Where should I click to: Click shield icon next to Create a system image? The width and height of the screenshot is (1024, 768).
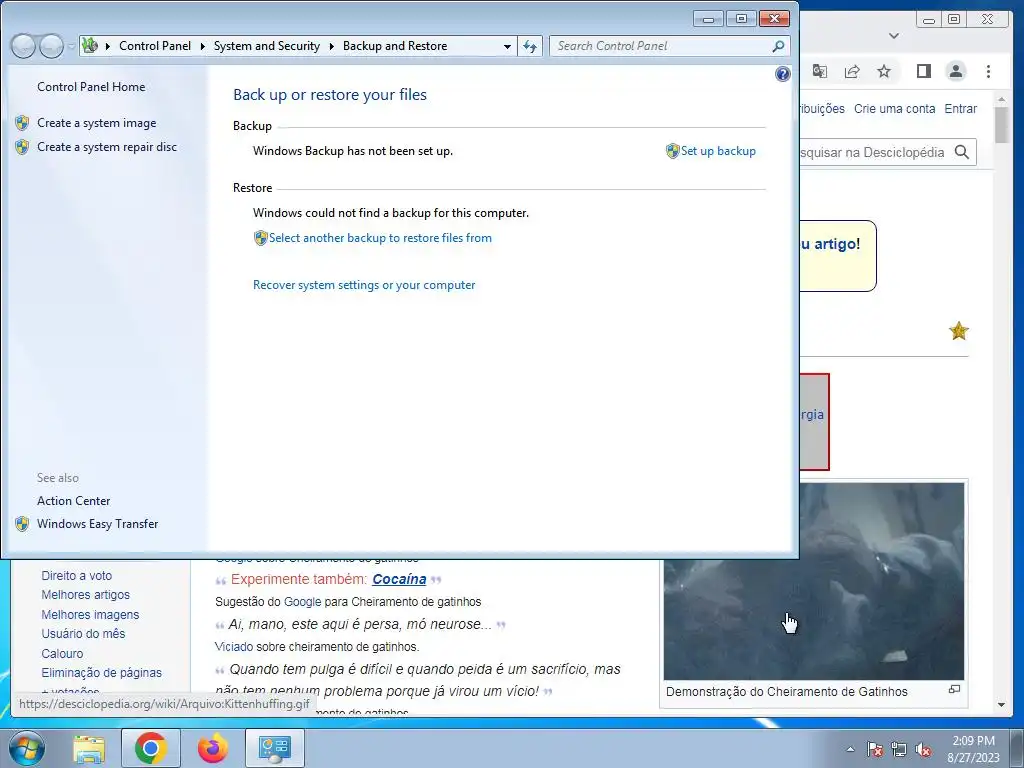coord(22,123)
